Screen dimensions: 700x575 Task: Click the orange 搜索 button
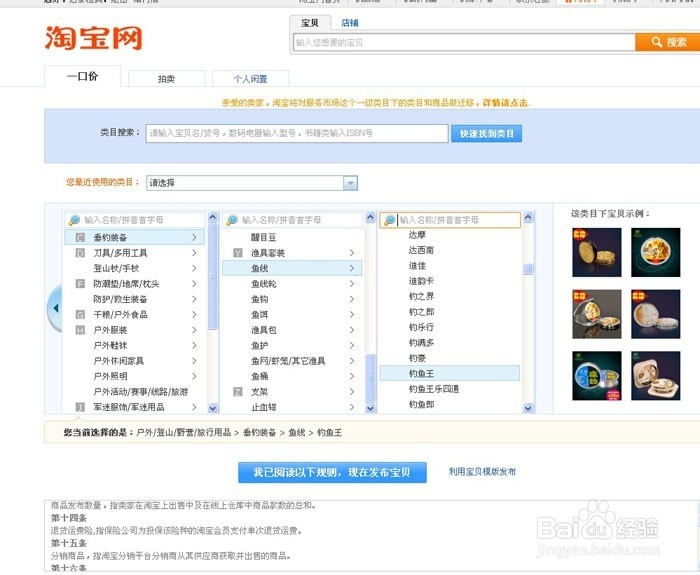668,42
